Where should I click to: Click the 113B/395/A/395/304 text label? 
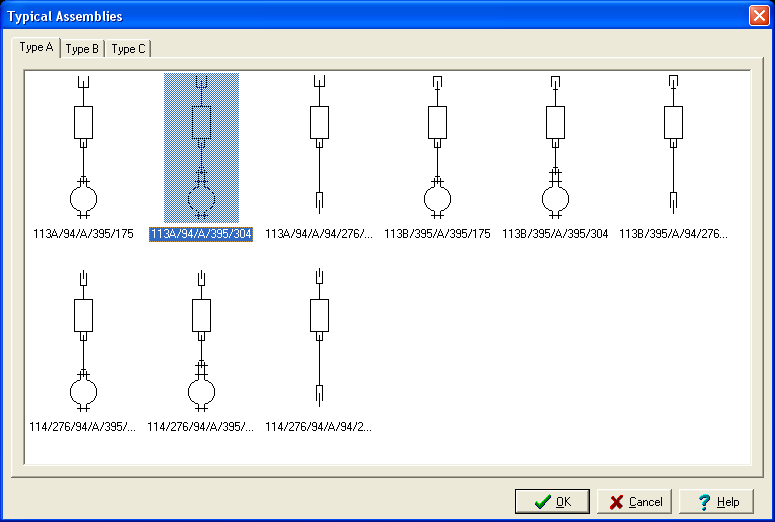pyautogui.click(x=555, y=234)
